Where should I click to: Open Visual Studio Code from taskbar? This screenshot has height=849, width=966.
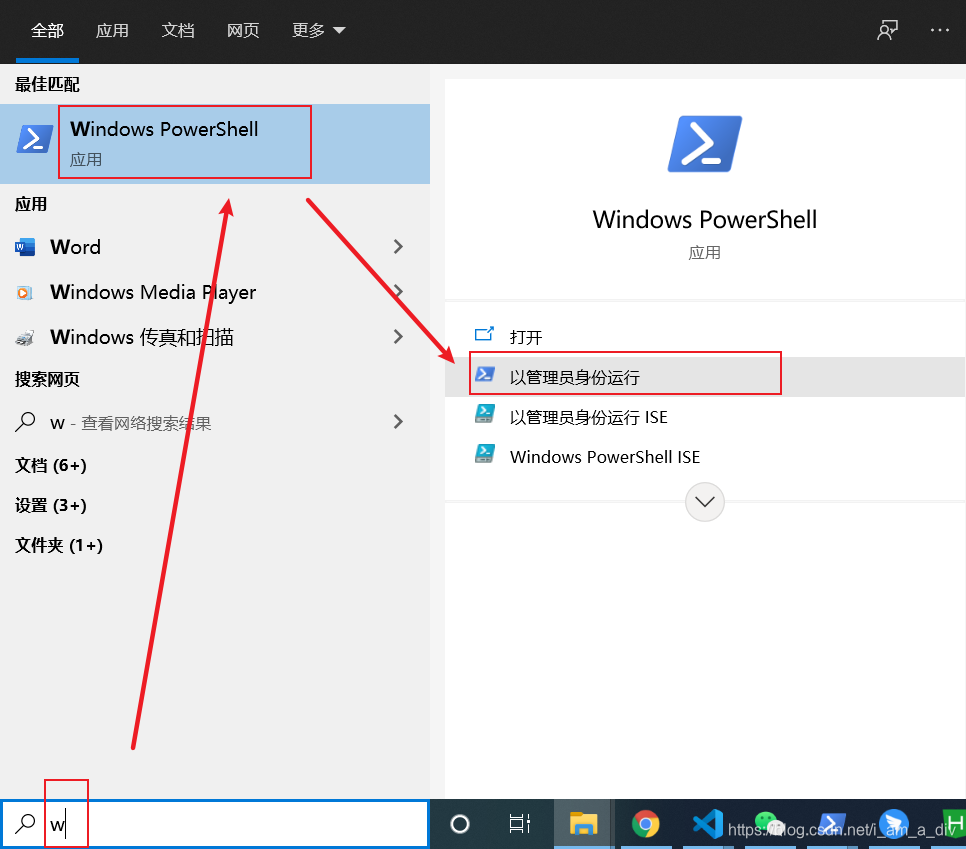tap(707, 824)
